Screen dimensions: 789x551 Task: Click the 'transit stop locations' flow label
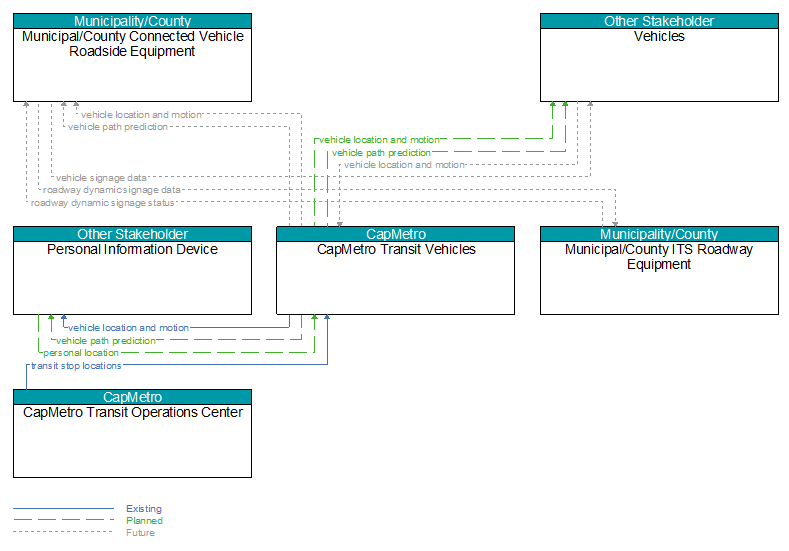(x=76, y=366)
